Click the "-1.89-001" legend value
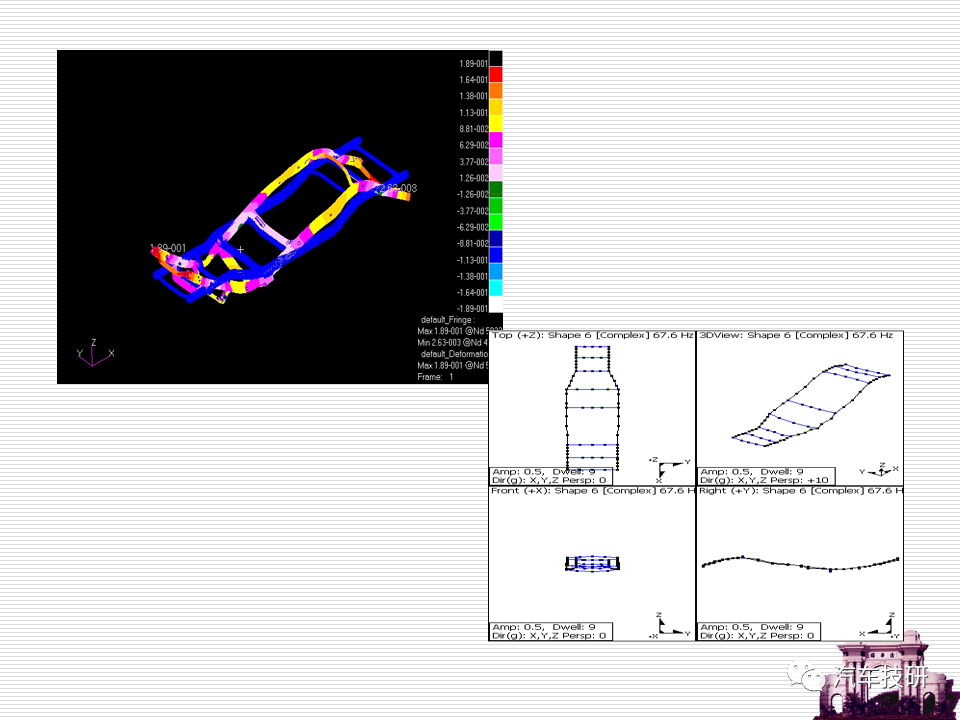The width and height of the screenshot is (960, 720). 473,309
